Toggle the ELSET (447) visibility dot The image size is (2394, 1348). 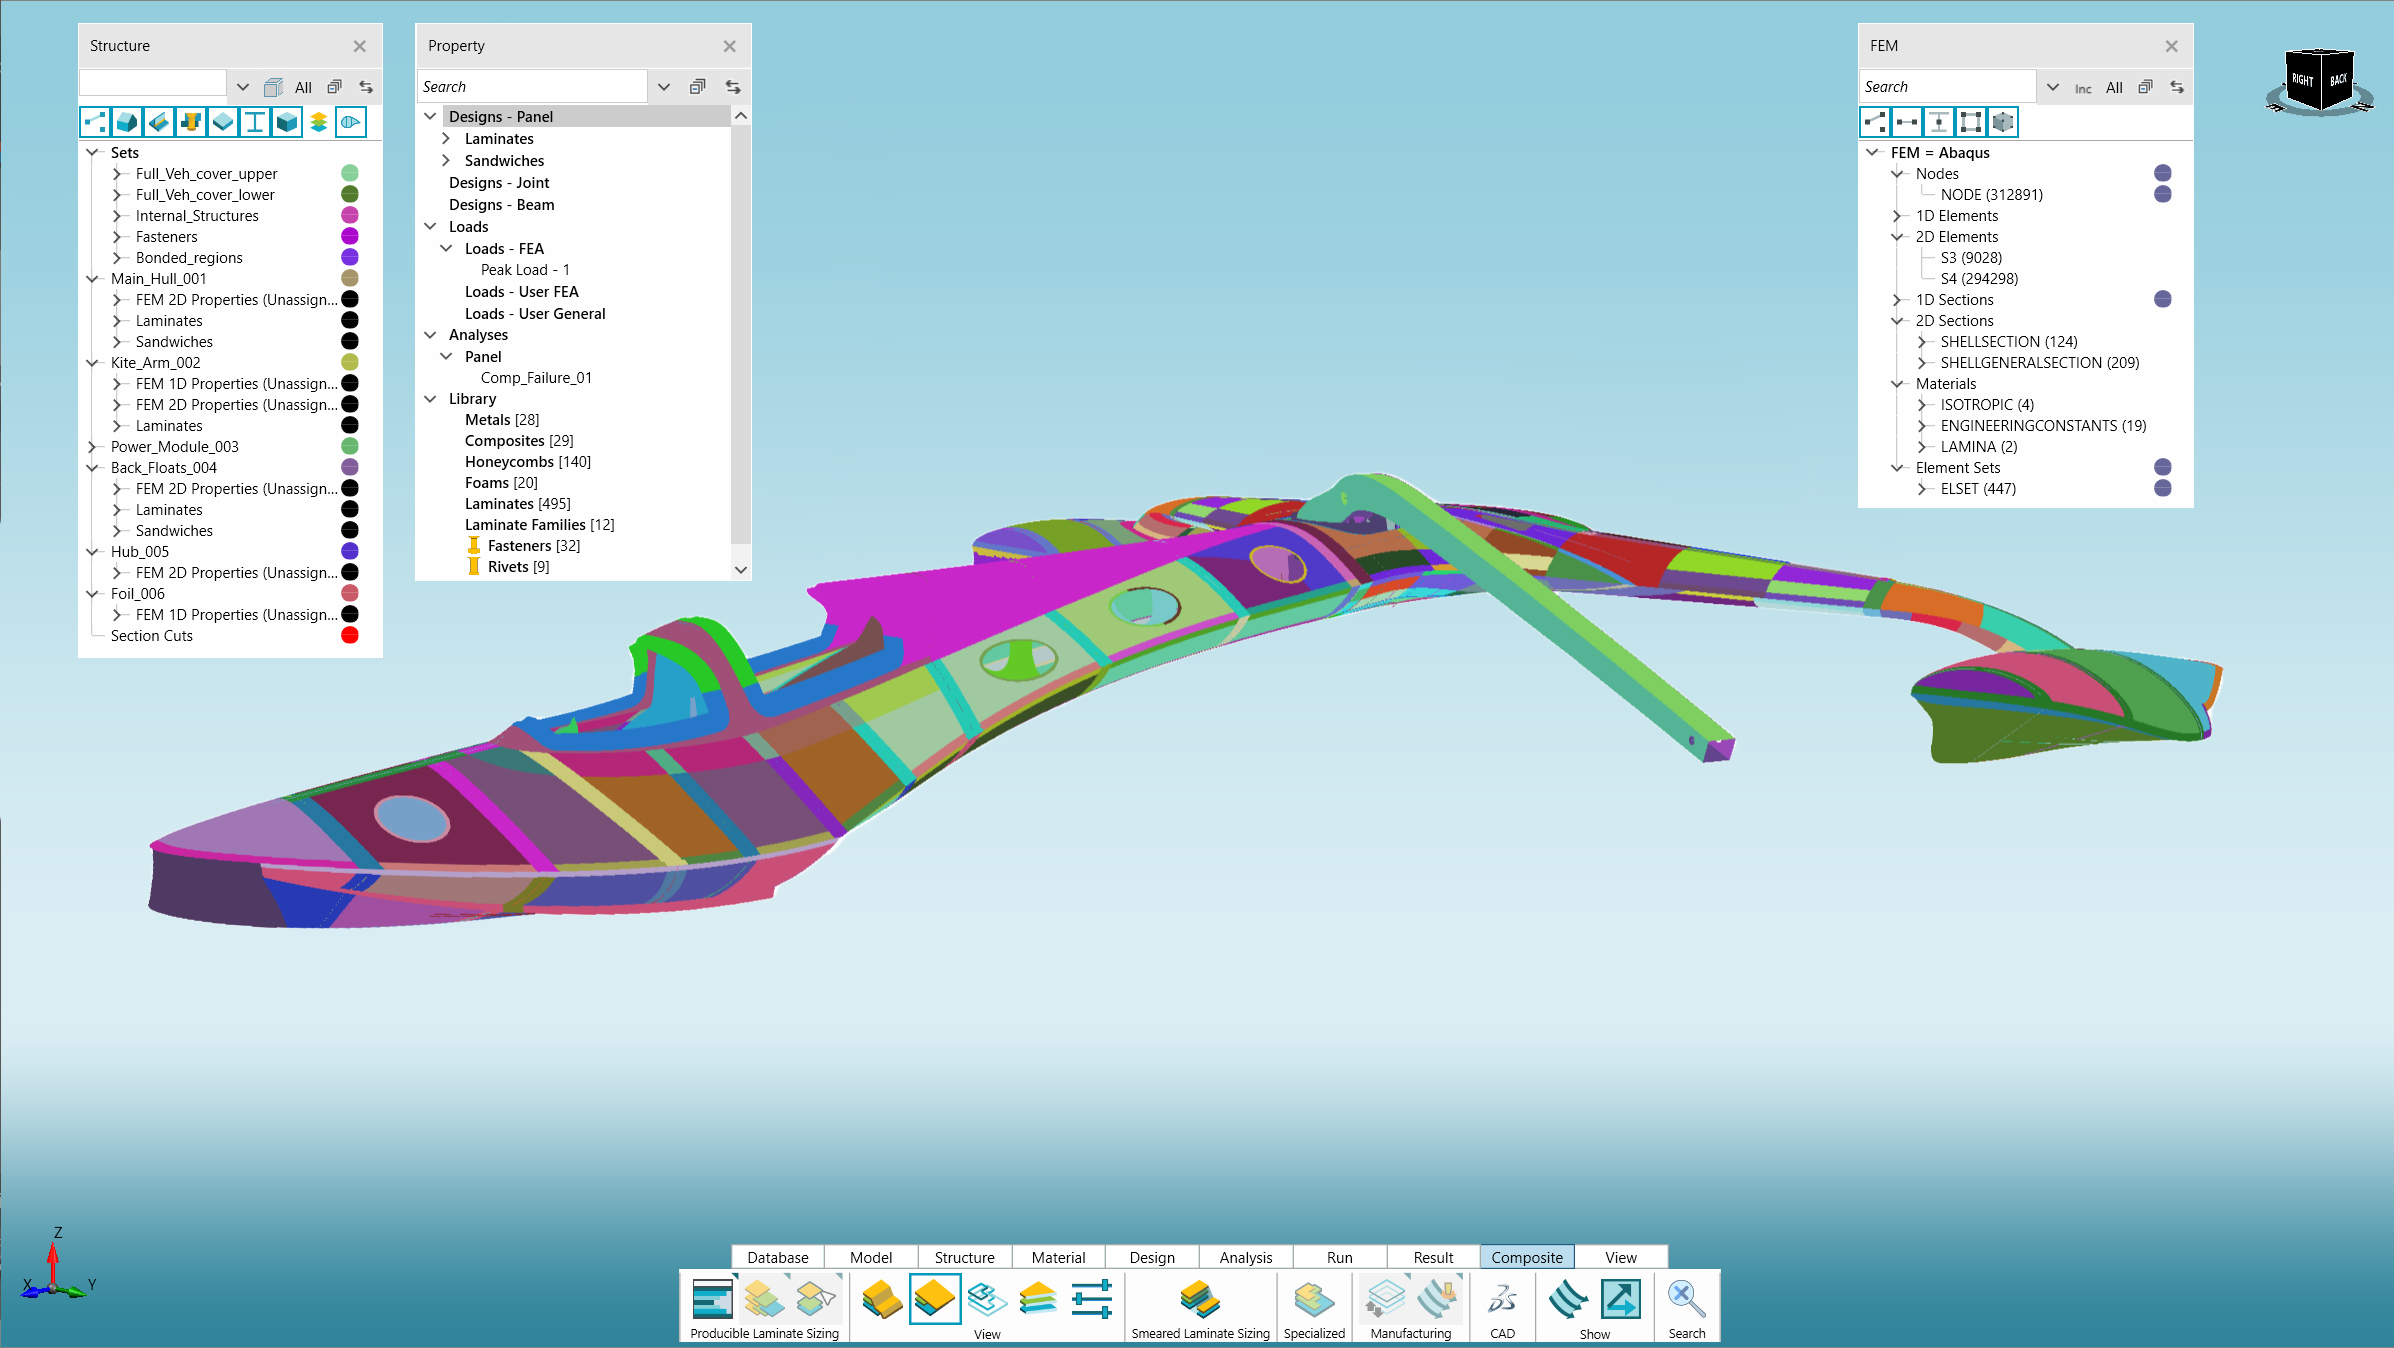(x=2163, y=488)
